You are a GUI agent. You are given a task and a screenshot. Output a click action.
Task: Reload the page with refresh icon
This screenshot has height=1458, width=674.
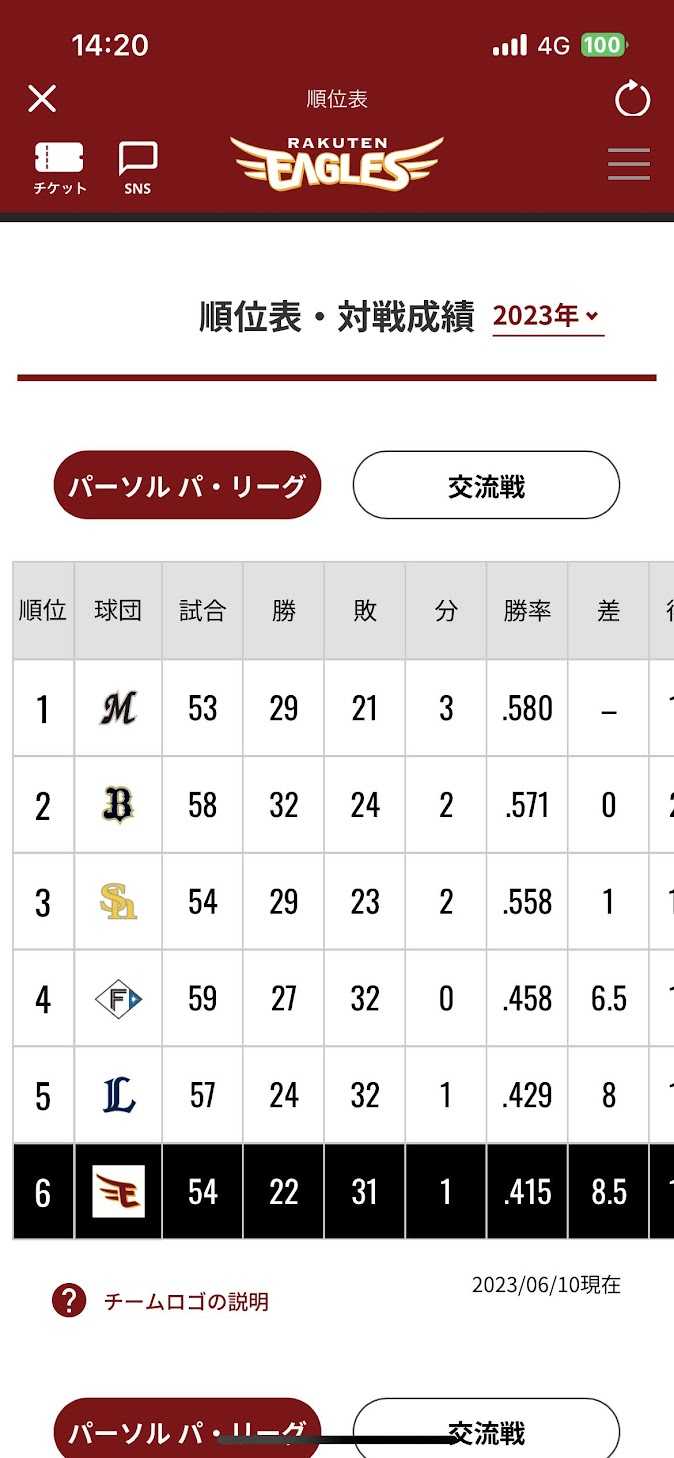(x=632, y=99)
